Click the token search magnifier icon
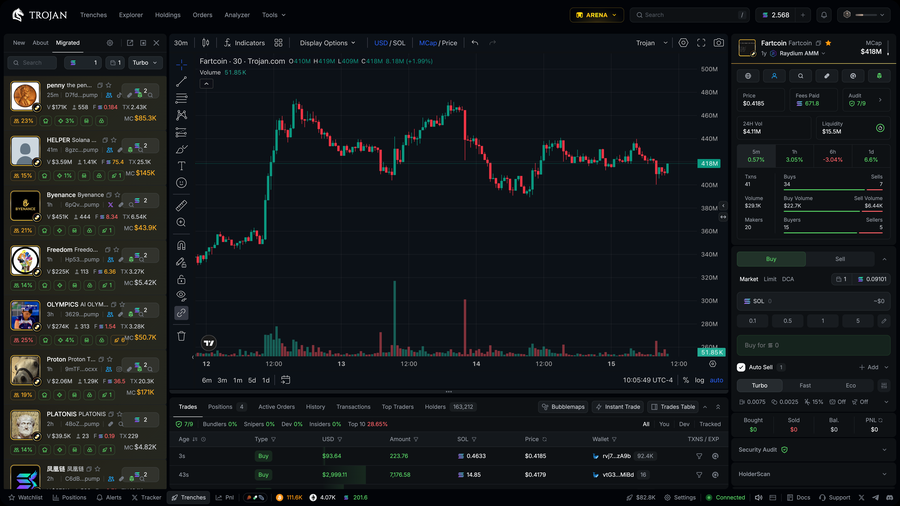Viewport: 900px width, 506px height. (x=800, y=76)
